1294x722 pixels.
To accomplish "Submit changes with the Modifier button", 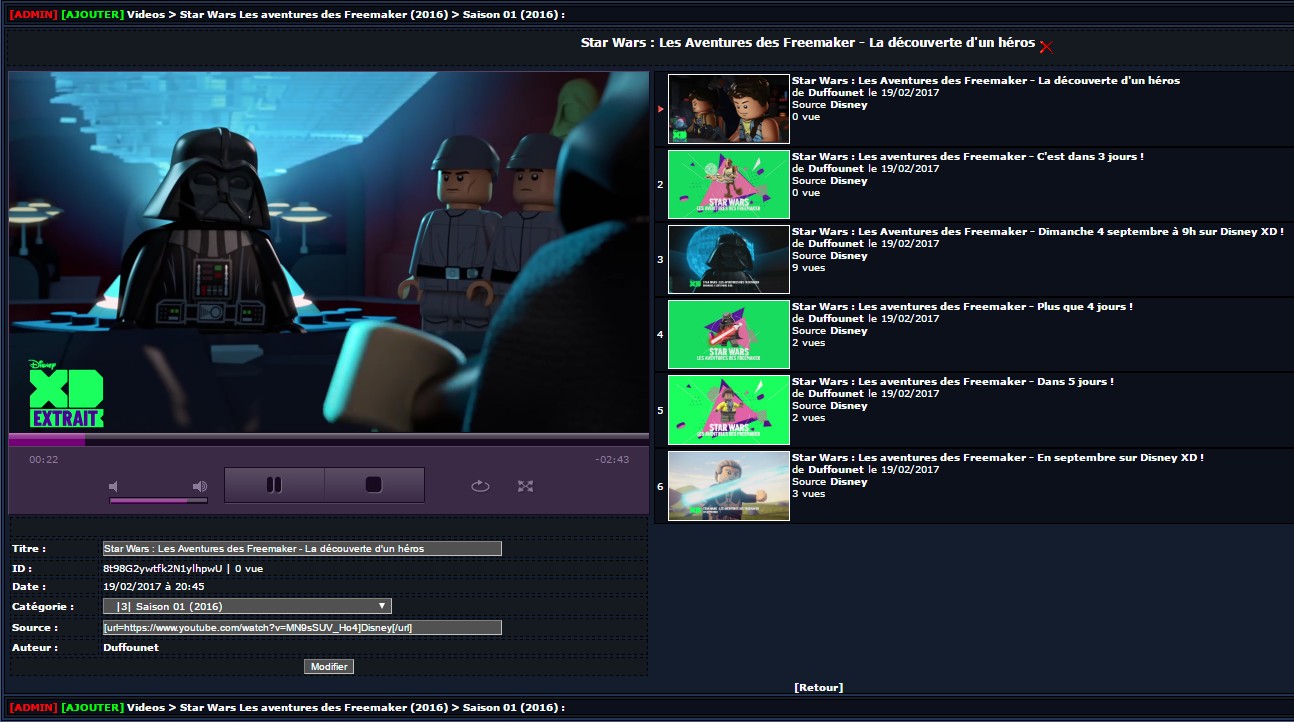I will click(329, 666).
